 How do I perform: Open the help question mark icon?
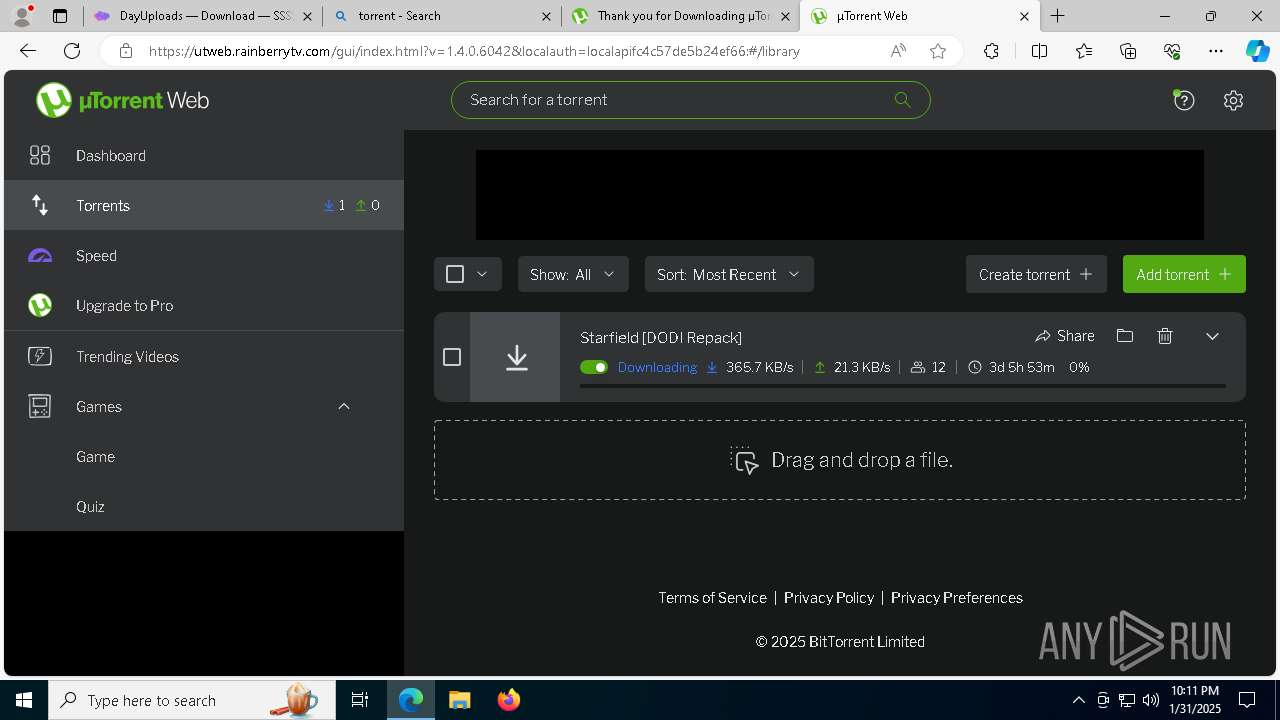[x=1184, y=100]
